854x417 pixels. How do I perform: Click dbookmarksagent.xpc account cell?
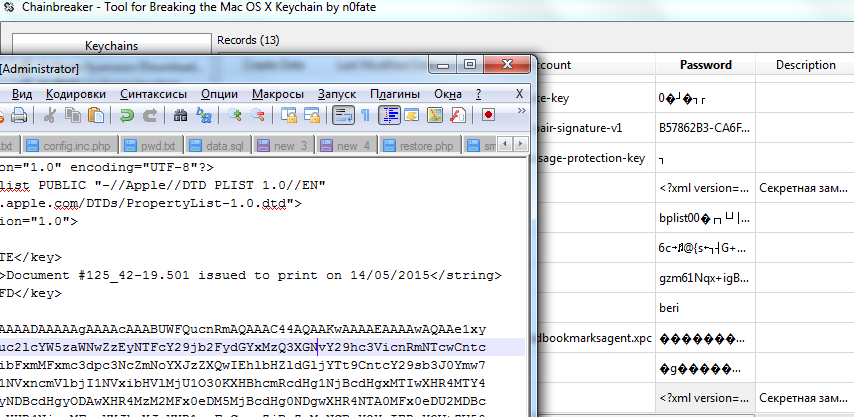pos(596,338)
